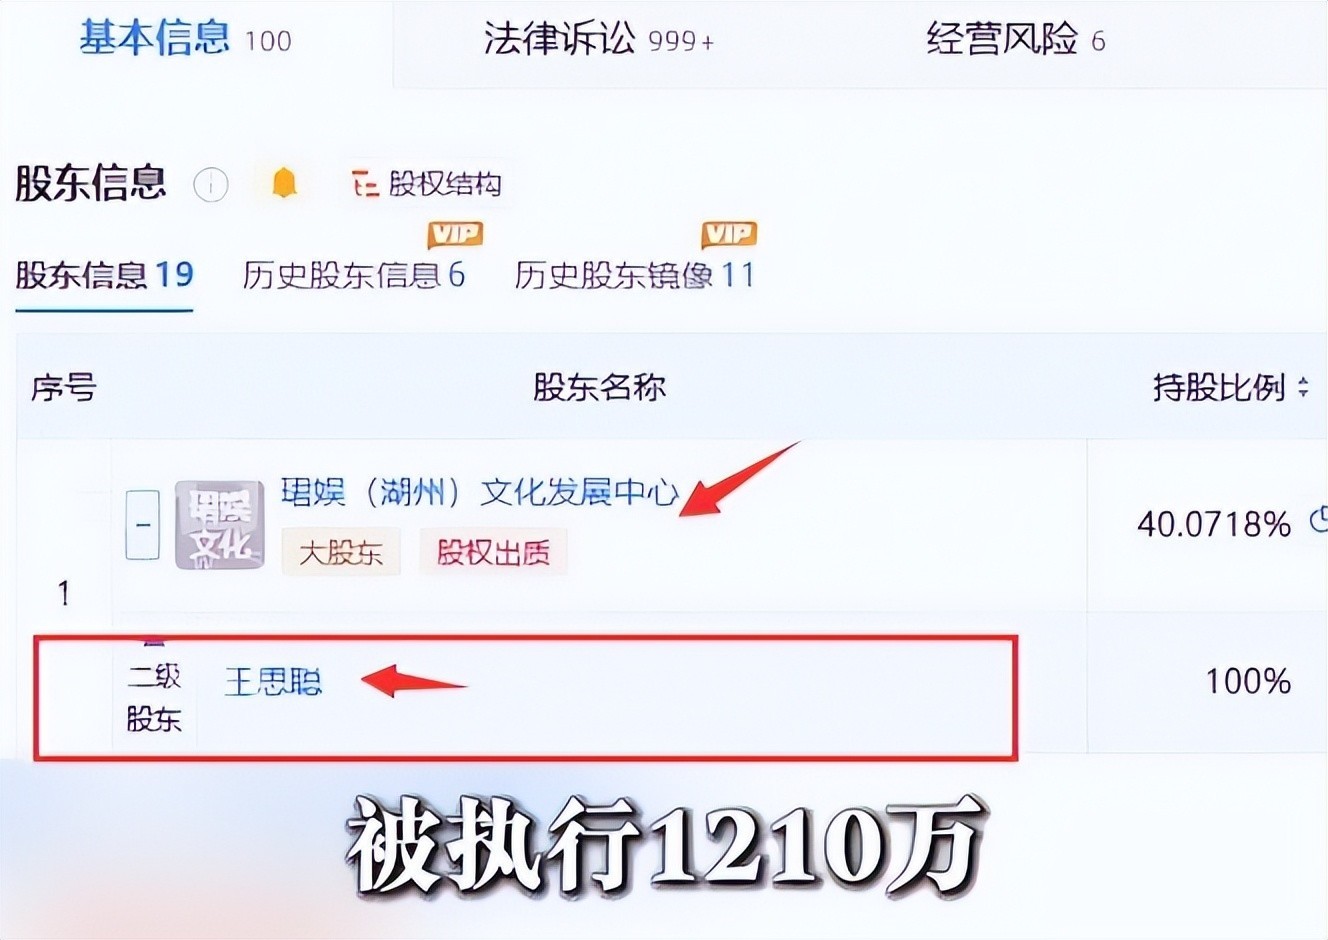The width and height of the screenshot is (1328, 940).
Task: Click pie chart icon next to 40.0718%
Action: point(1319,521)
